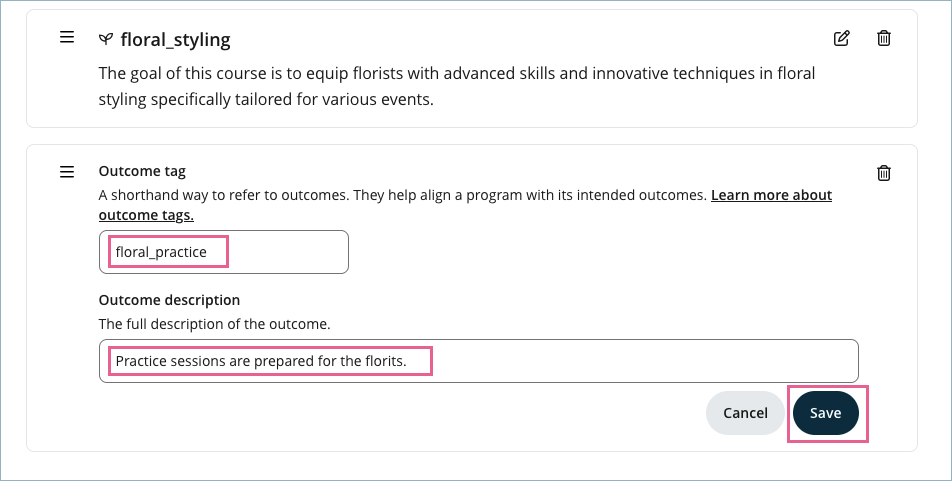Click the sprout icon before floral_styling title

click(x=105, y=40)
